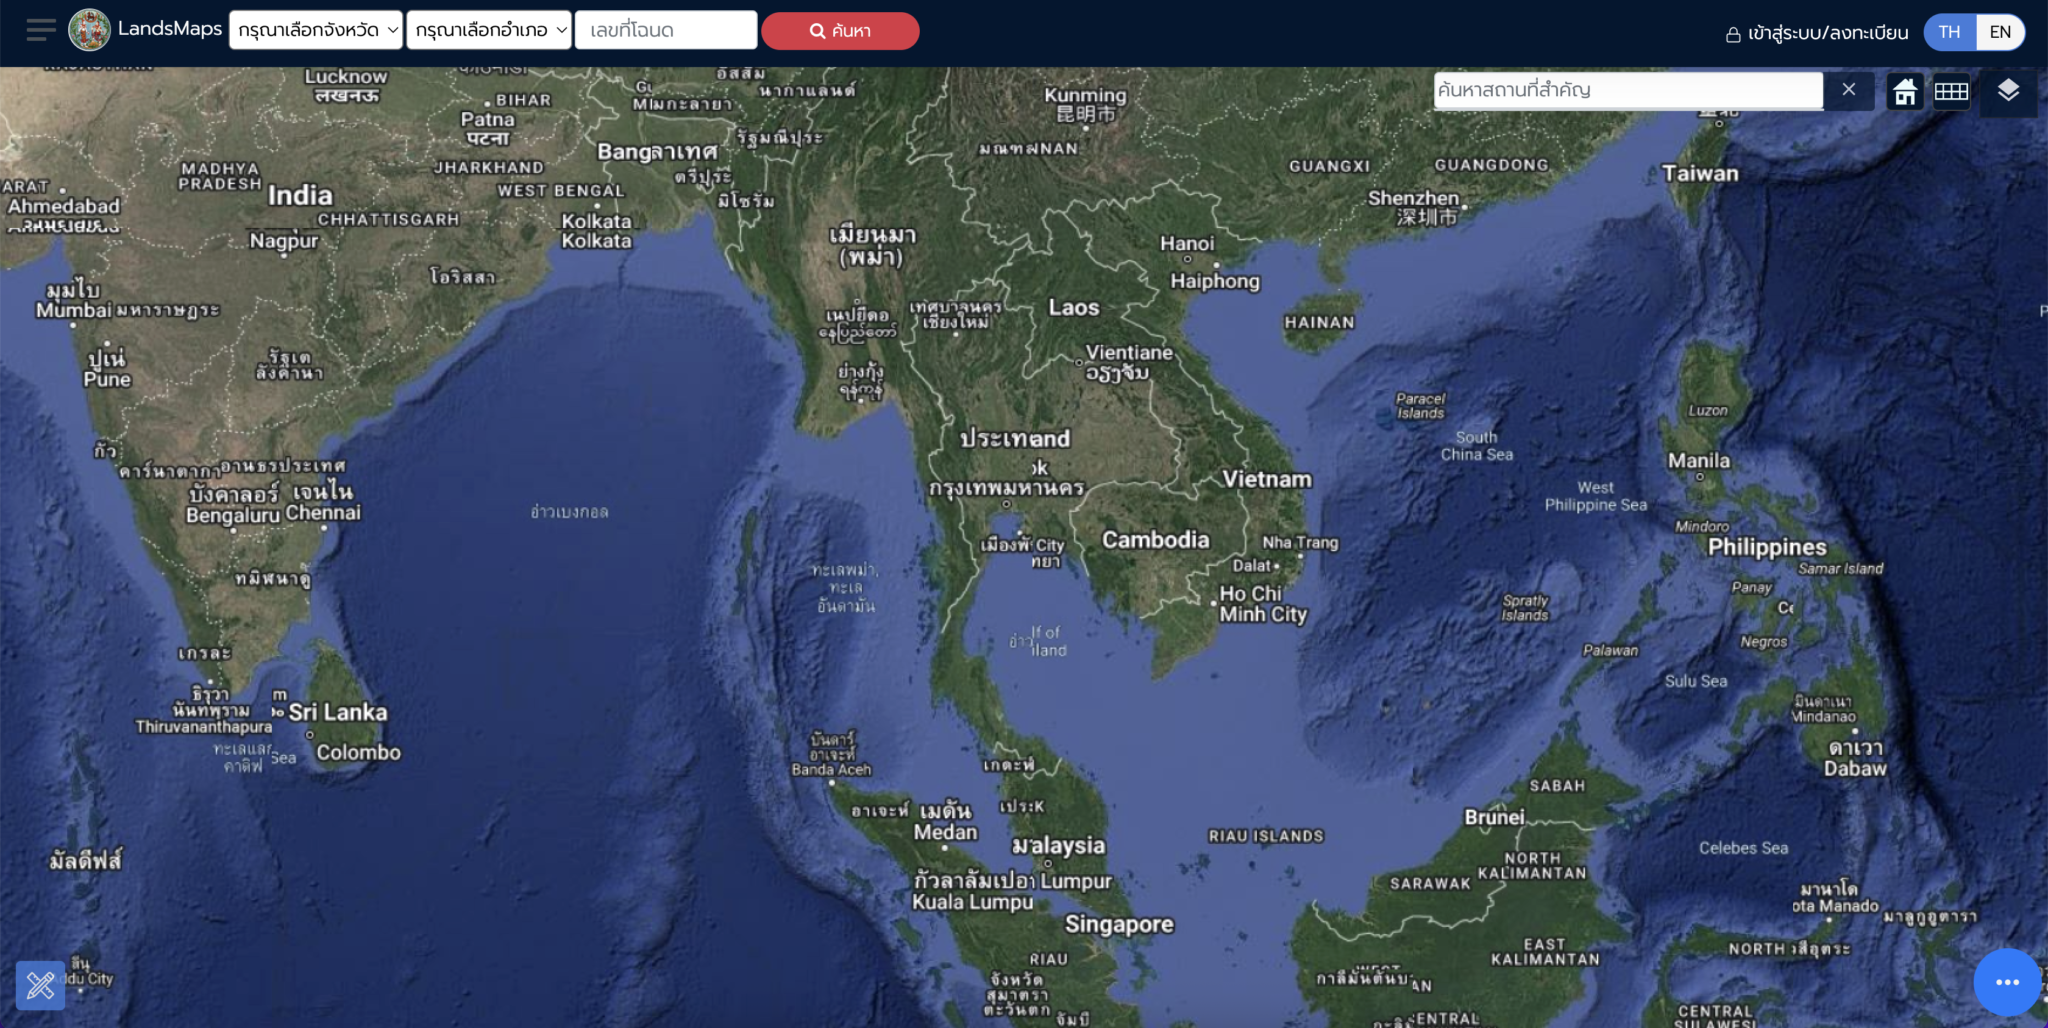The height and width of the screenshot is (1028, 2048).
Task: Open the blue three-dots chat bubble
Action: click(x=2007, y=982)
